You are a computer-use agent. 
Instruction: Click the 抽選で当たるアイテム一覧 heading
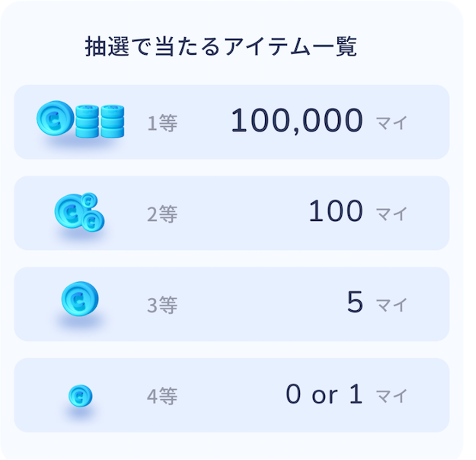click(x=221, y=46)
